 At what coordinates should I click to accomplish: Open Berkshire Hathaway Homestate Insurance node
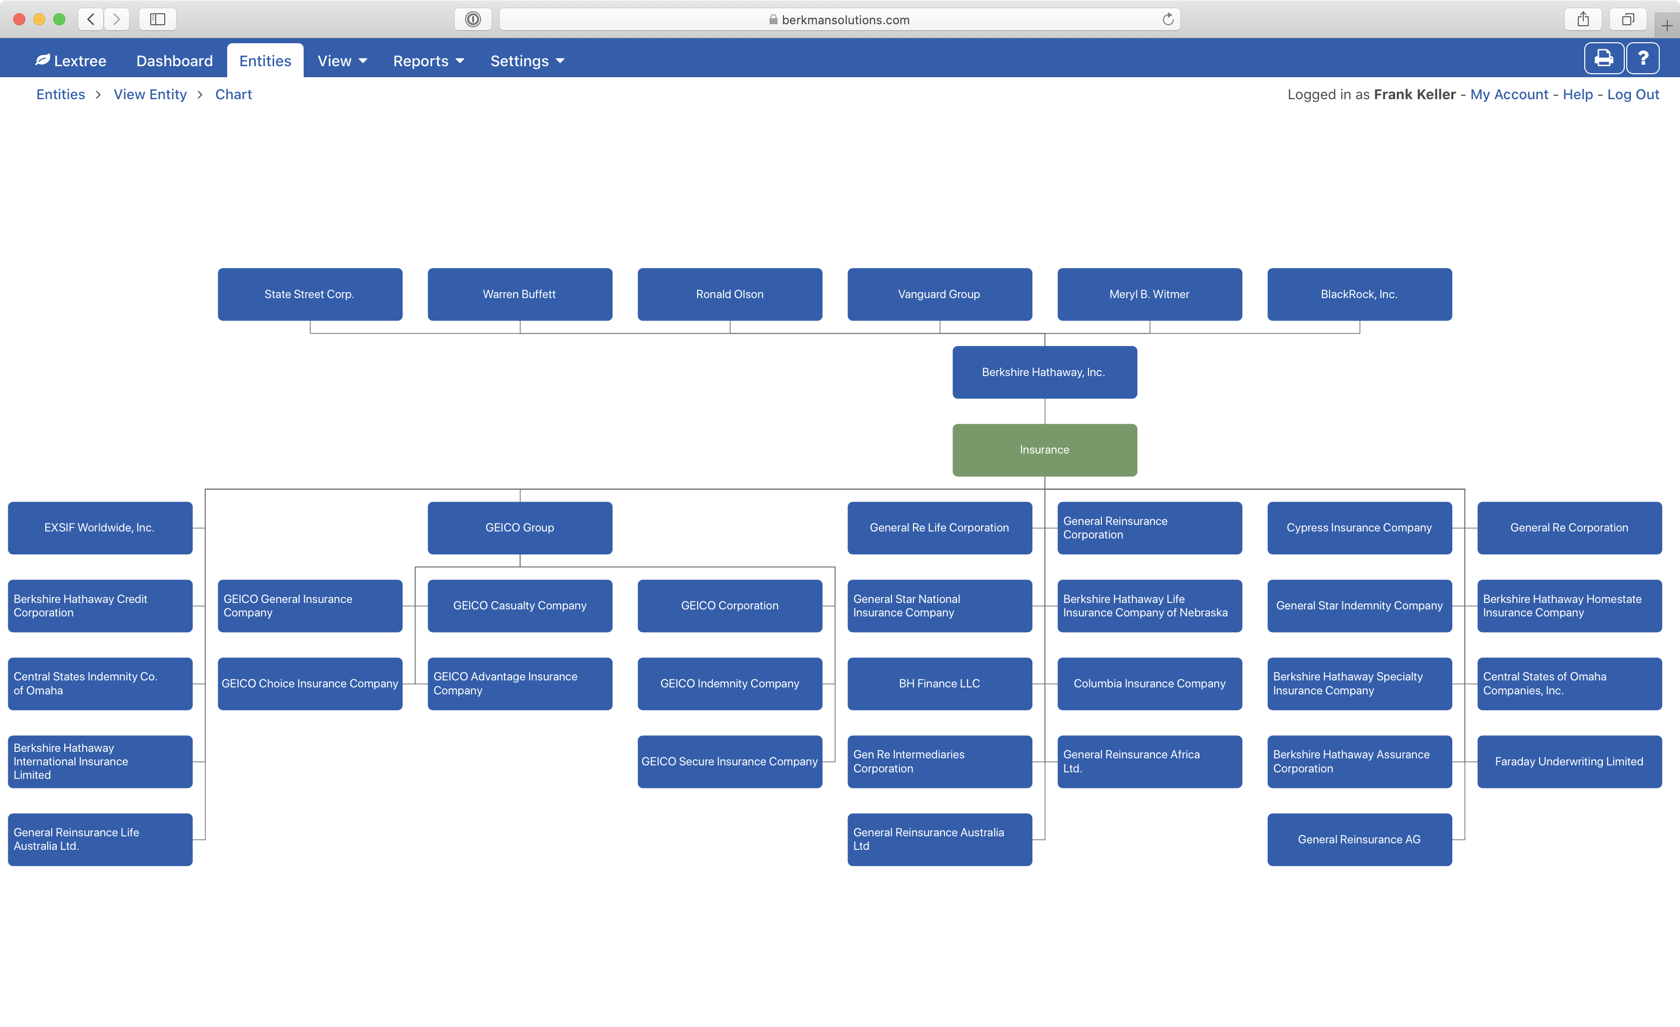[1570, 606]
